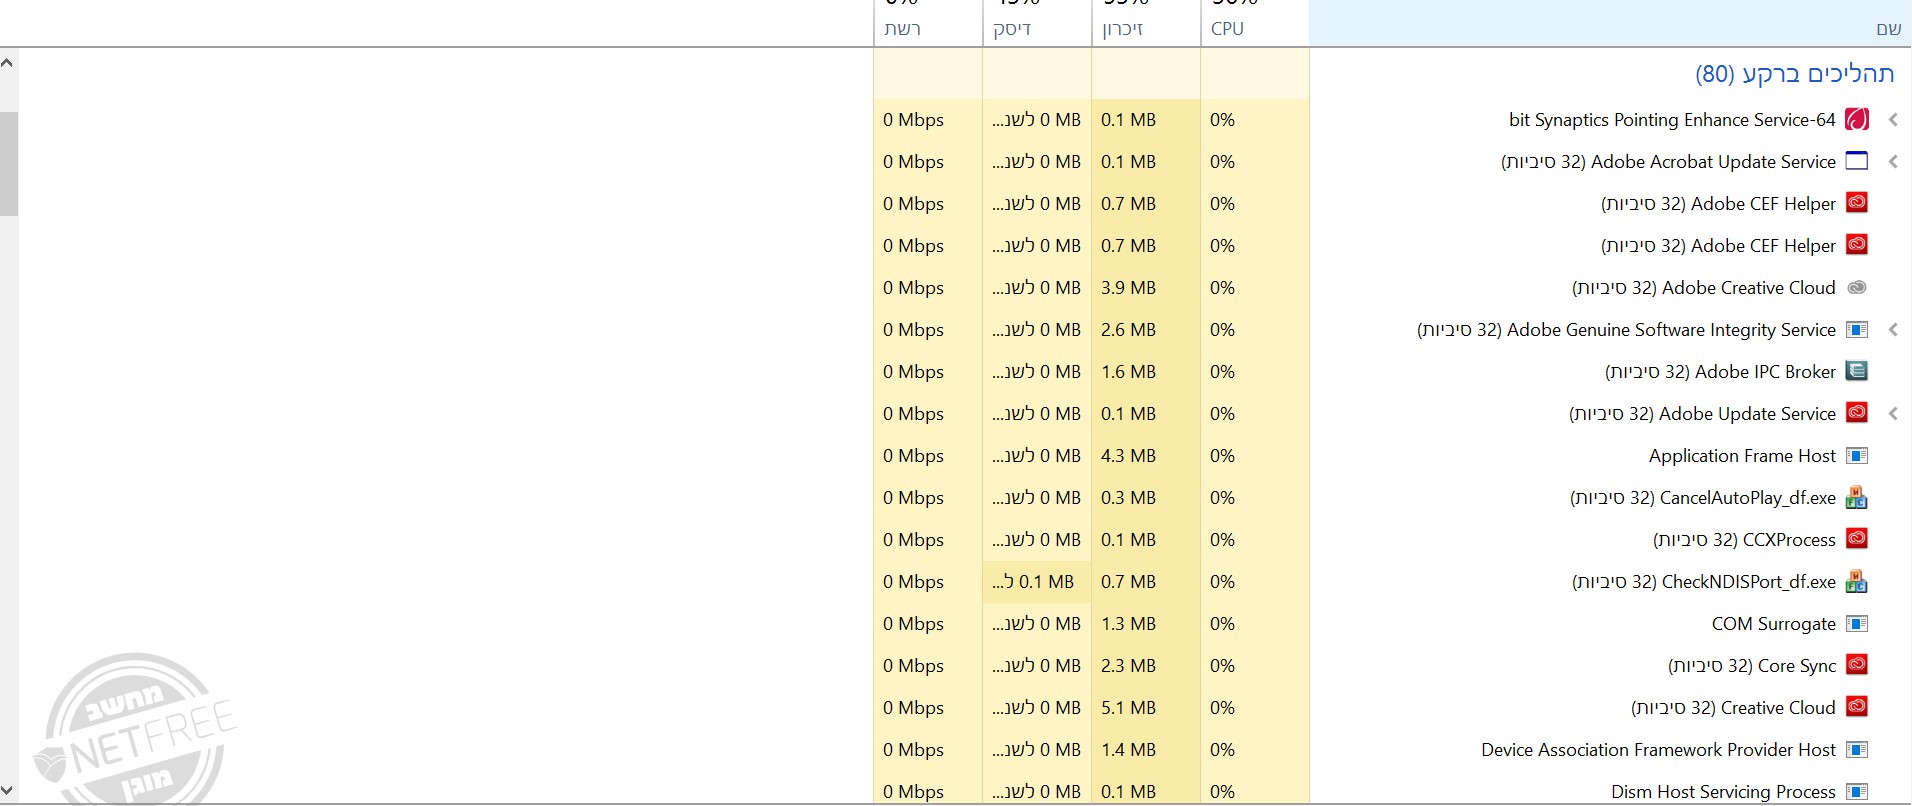The image size is (1912, 806).
Task: Select the Adobe Creative Cloud process name
Action: click(1704, 288)
